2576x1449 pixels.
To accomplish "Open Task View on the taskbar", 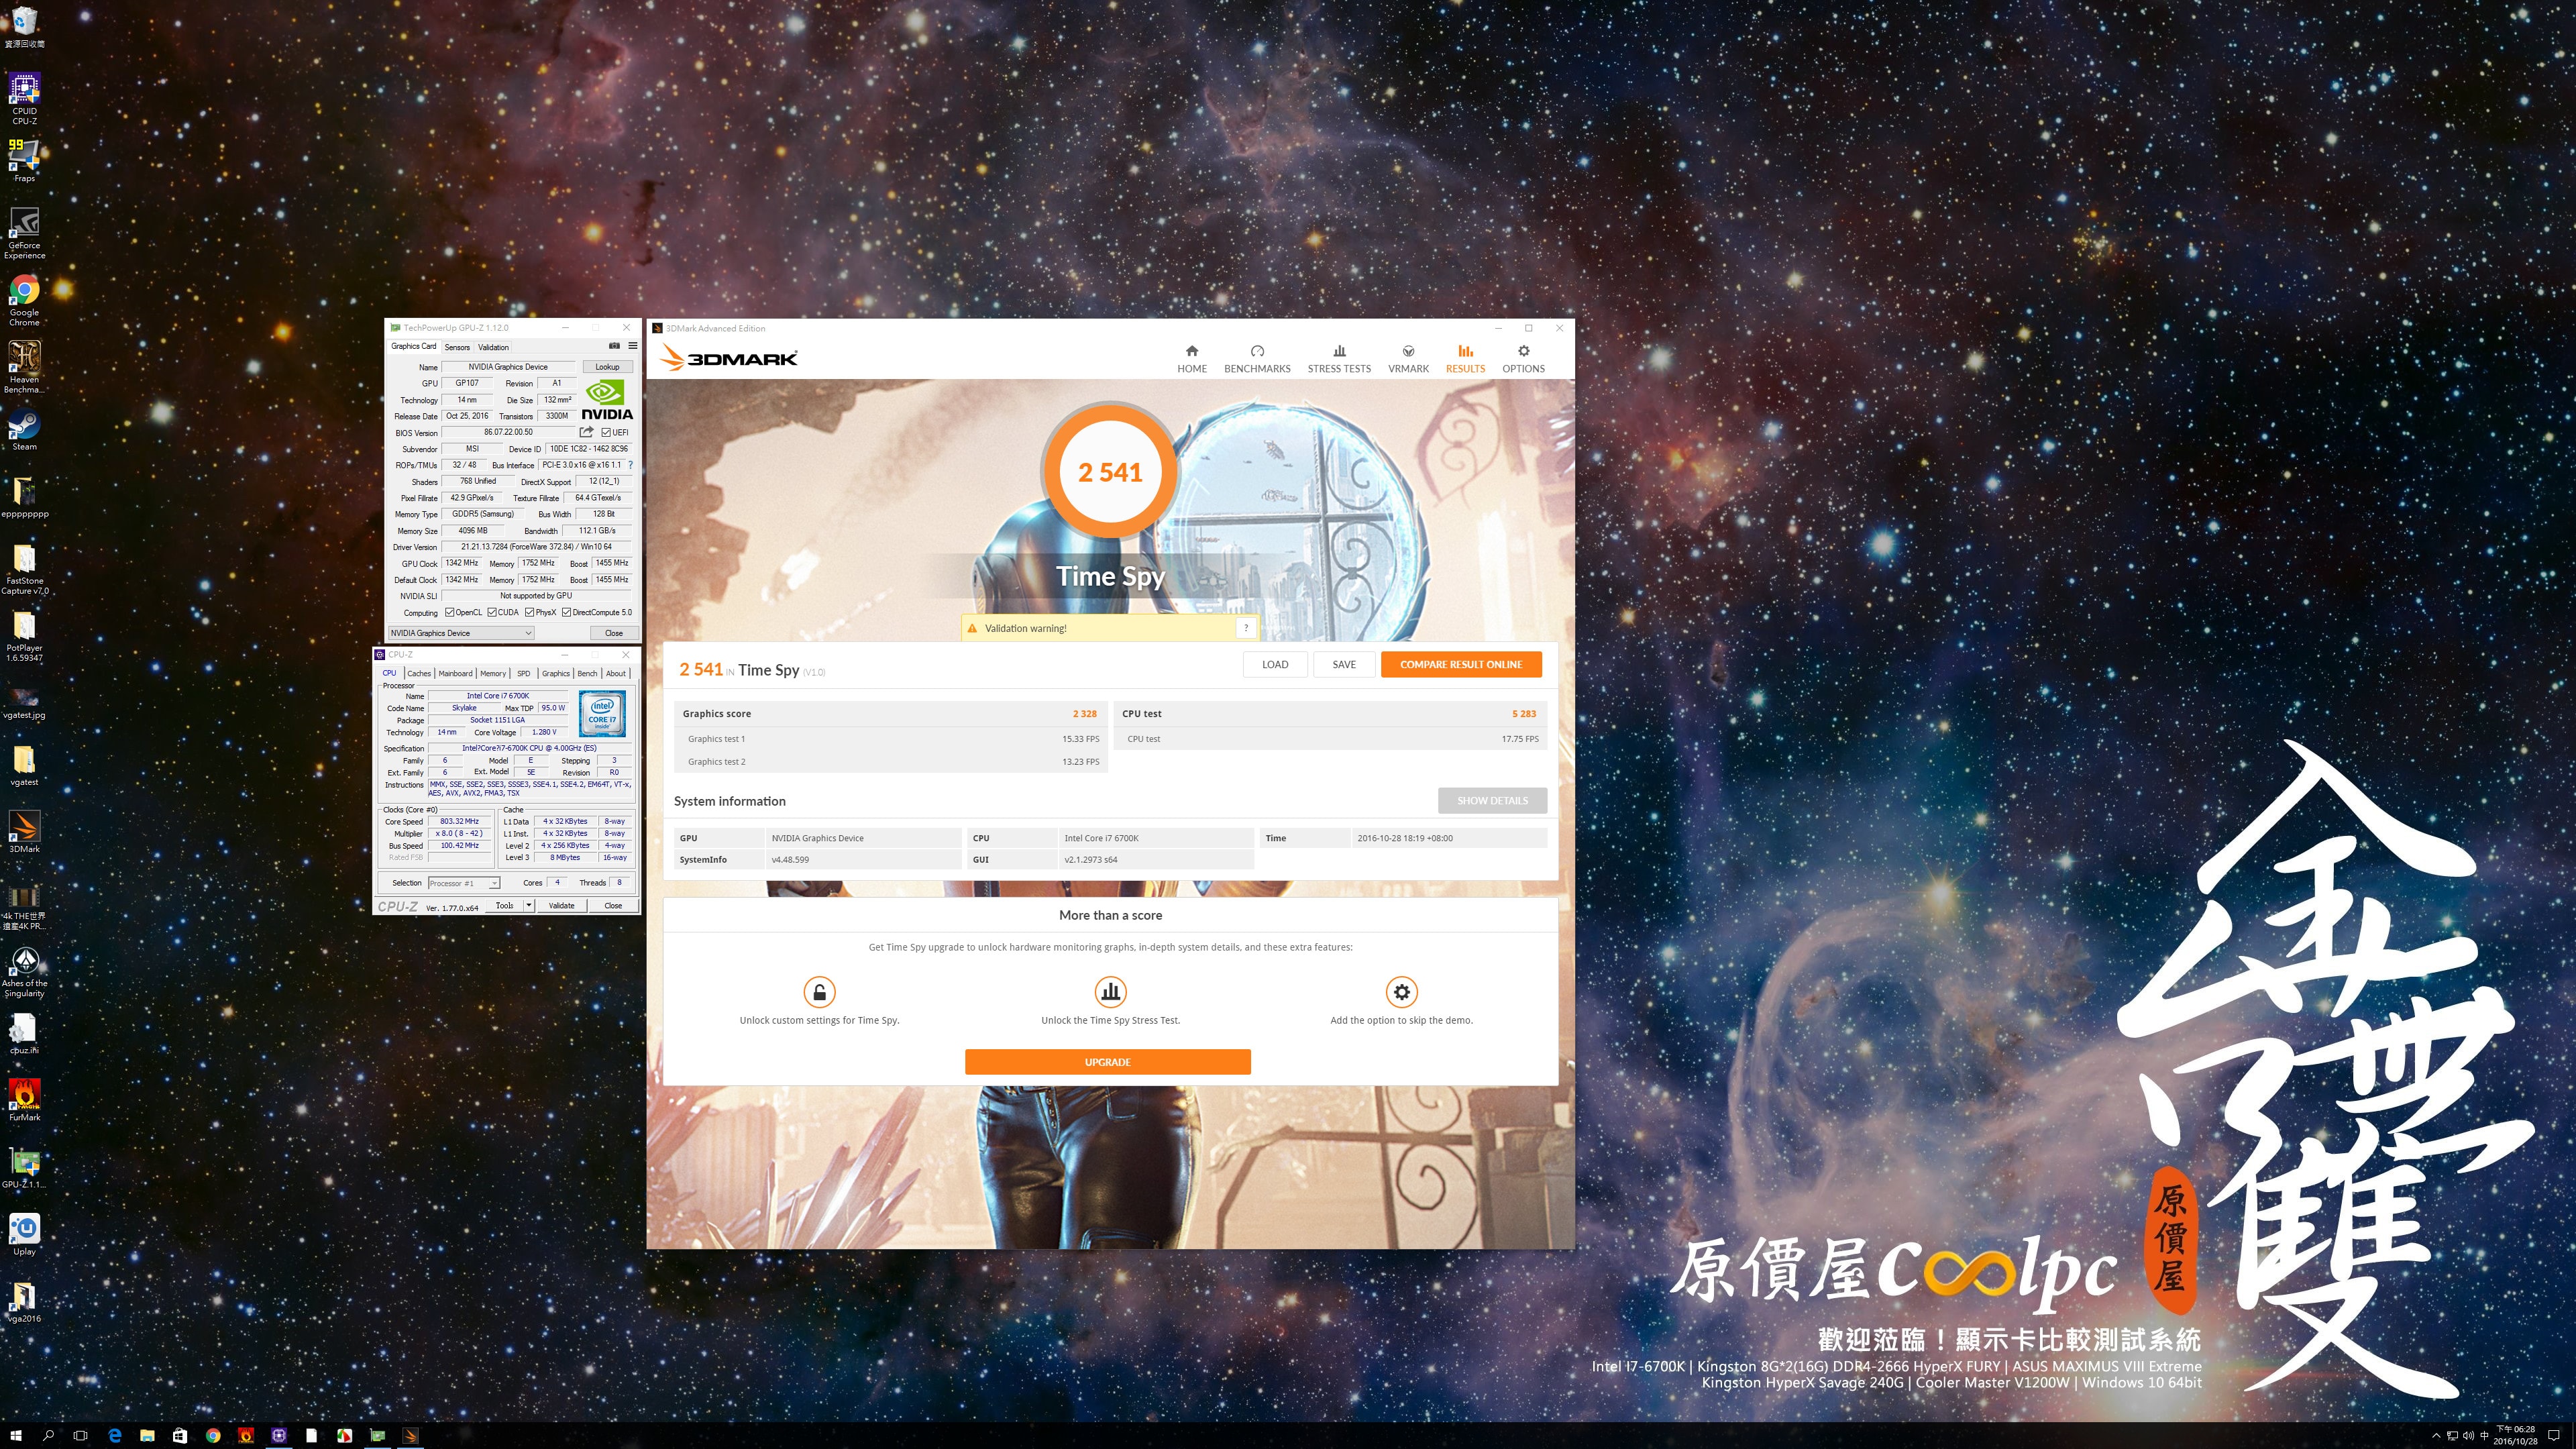I will (x=81, y=1436).
